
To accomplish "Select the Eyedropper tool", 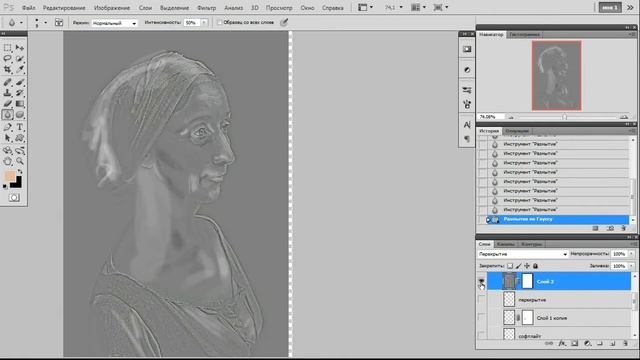I will (20, 70).
